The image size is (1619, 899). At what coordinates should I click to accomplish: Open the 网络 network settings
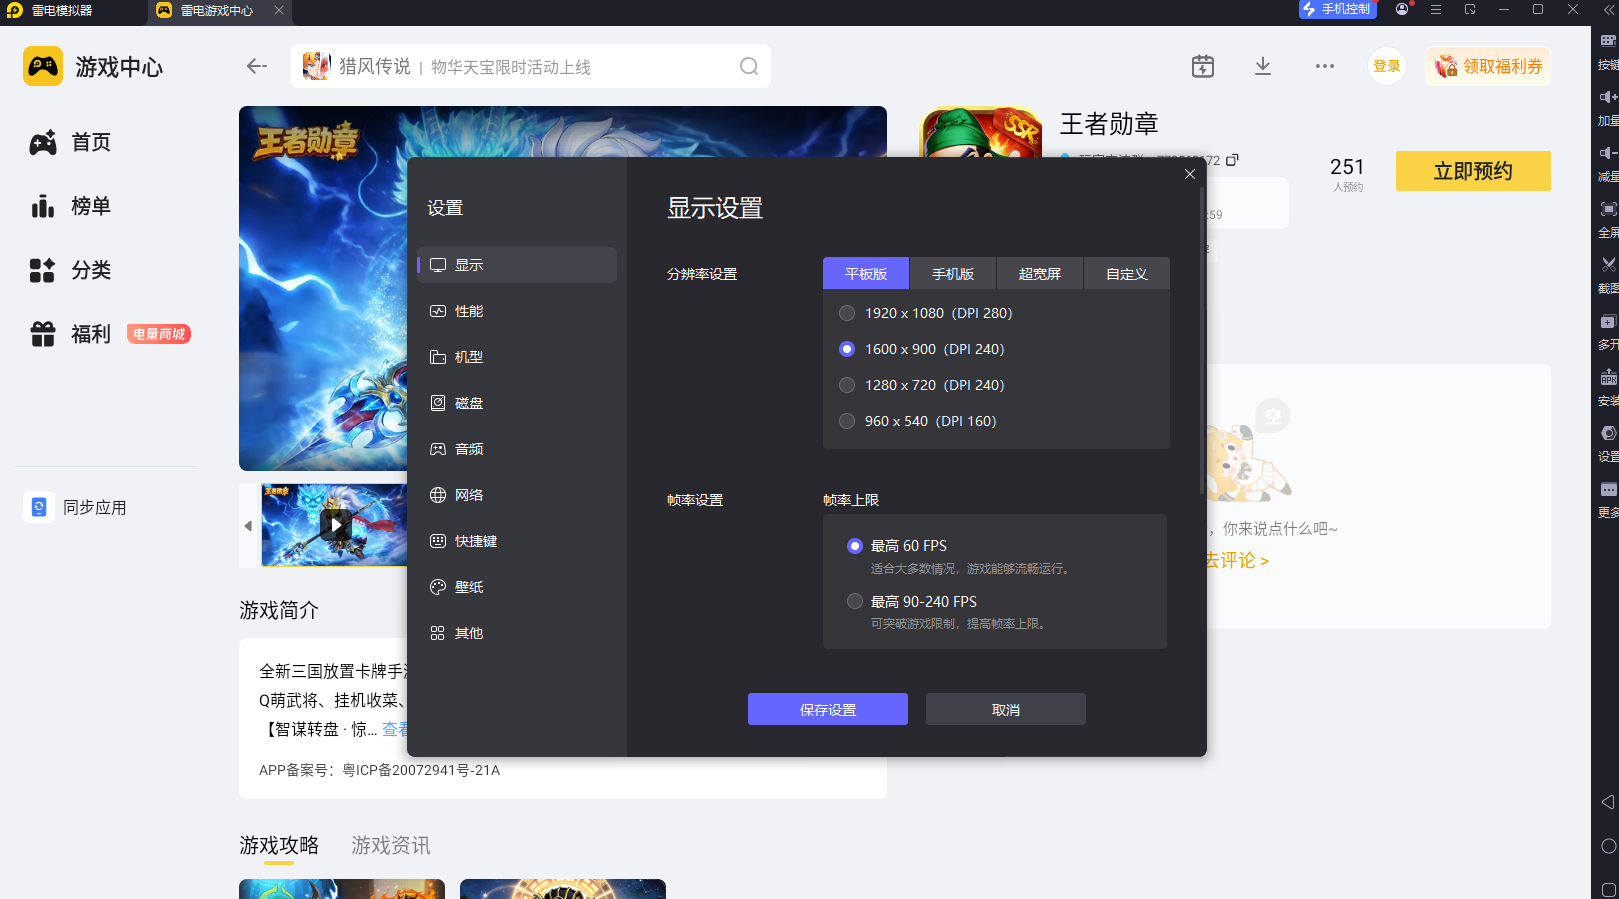[517, 495]
